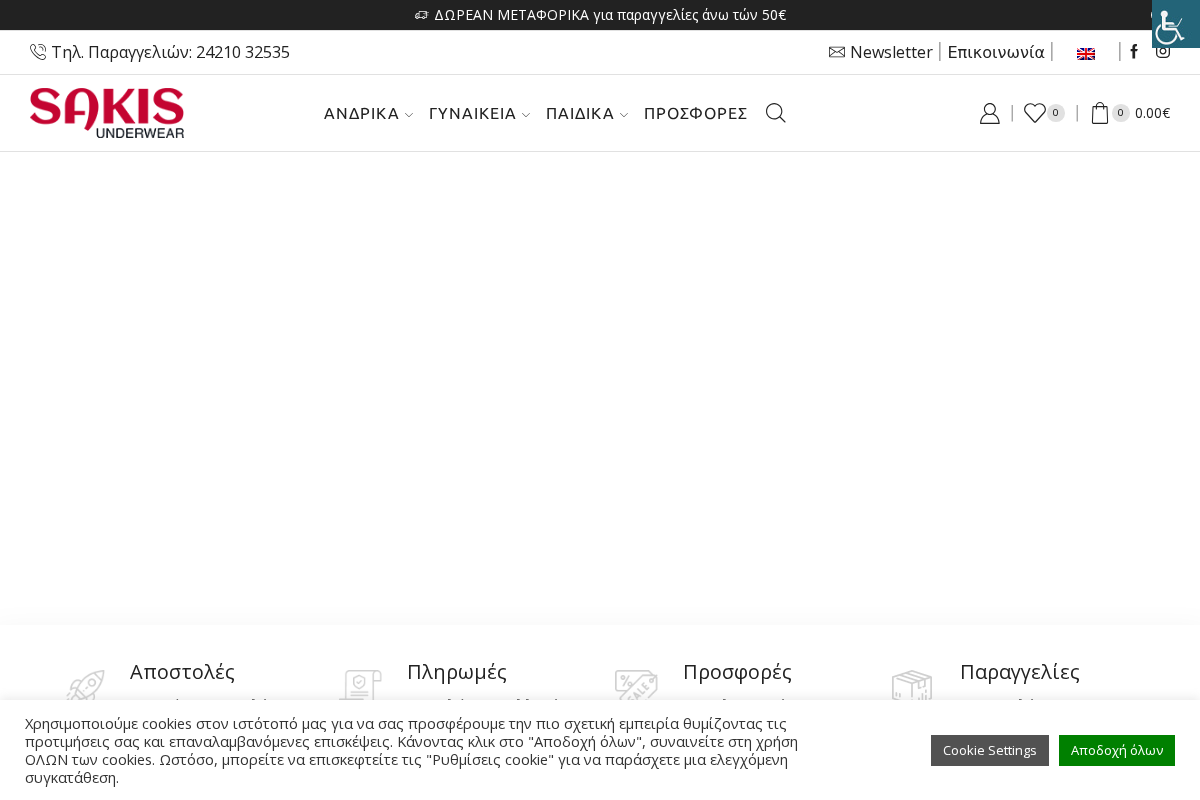Screen dimensions: 1200x800
Task: Expand the ΑΝΔΡΙΚΑ menu chevron
Action: (409, 115)
